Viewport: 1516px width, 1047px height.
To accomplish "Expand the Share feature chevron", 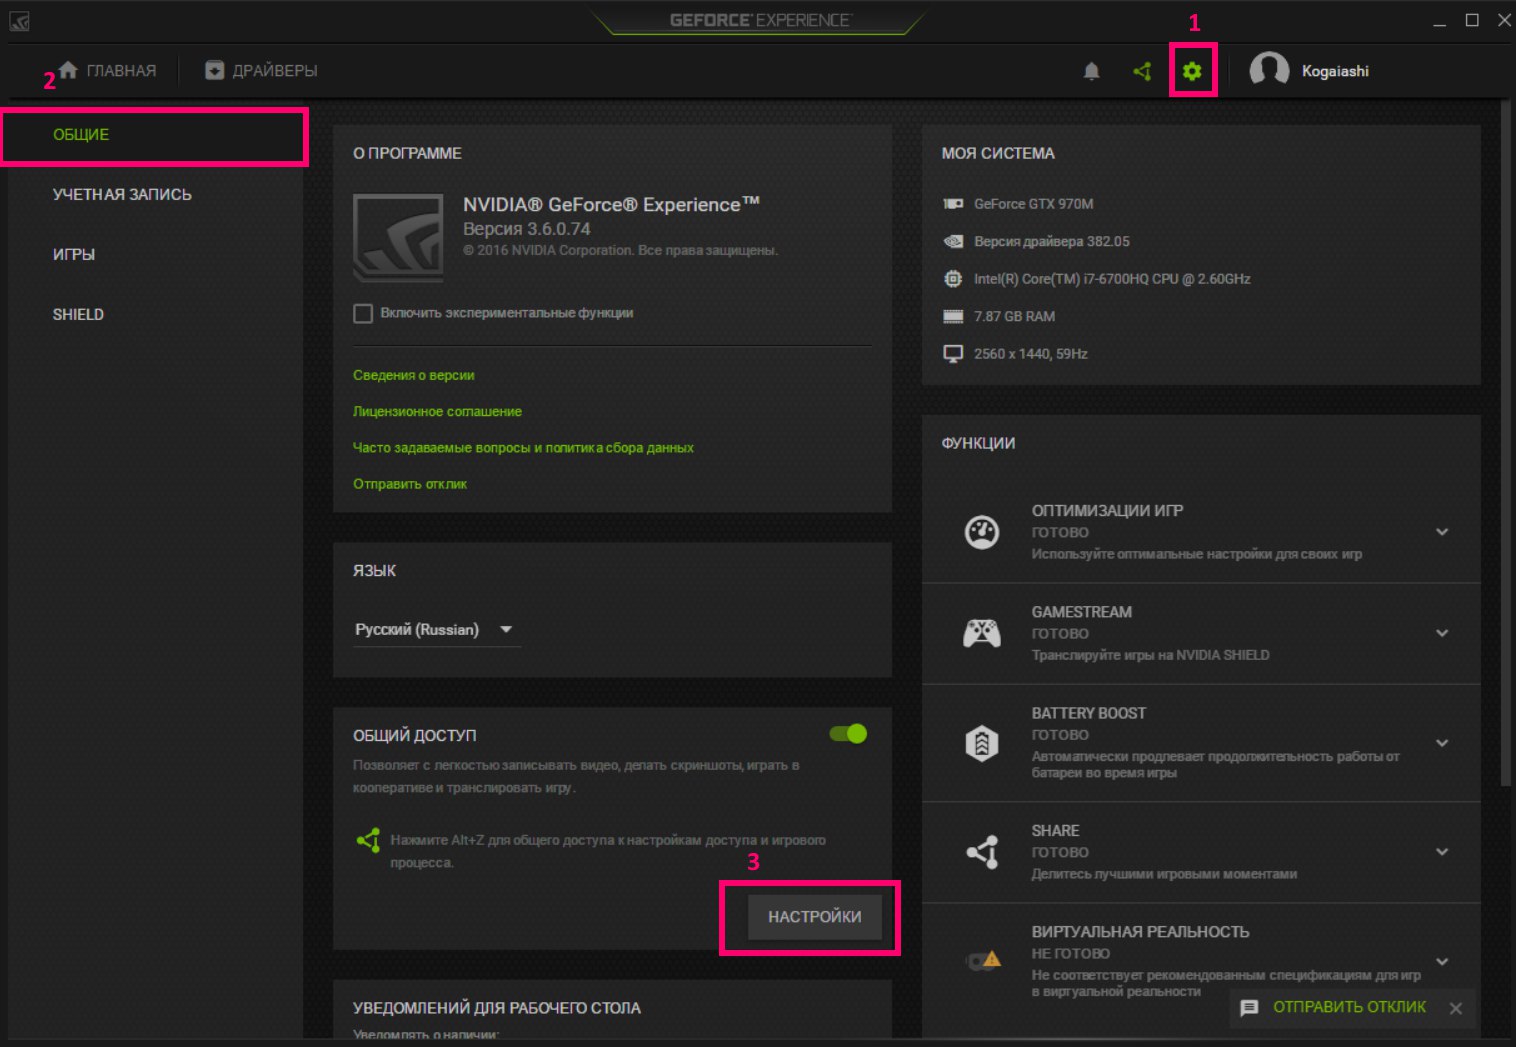I will tap(1442, 852).
